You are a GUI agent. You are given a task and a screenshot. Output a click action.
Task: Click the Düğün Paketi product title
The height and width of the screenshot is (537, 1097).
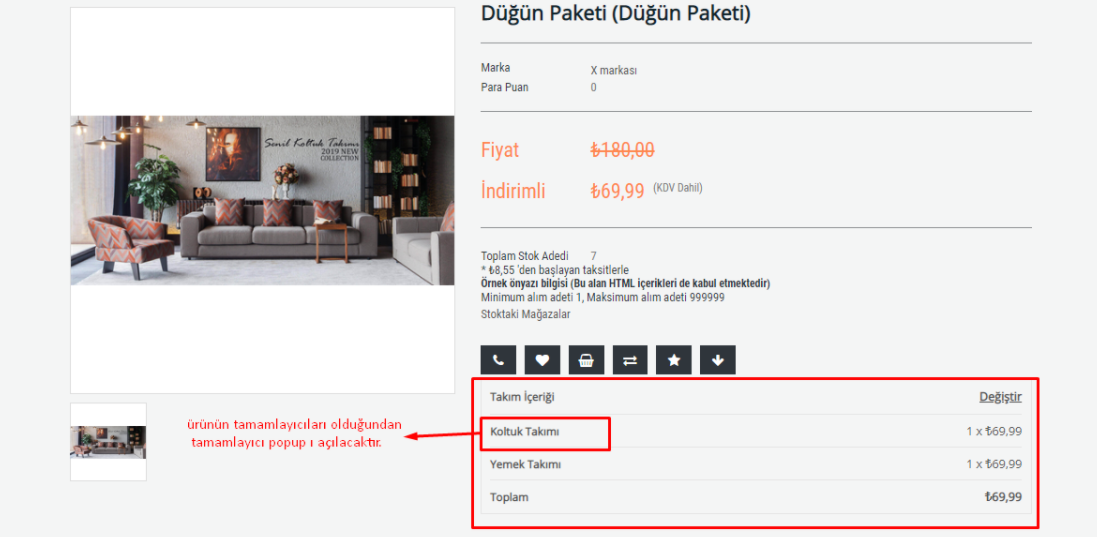(x=616, y=13)
